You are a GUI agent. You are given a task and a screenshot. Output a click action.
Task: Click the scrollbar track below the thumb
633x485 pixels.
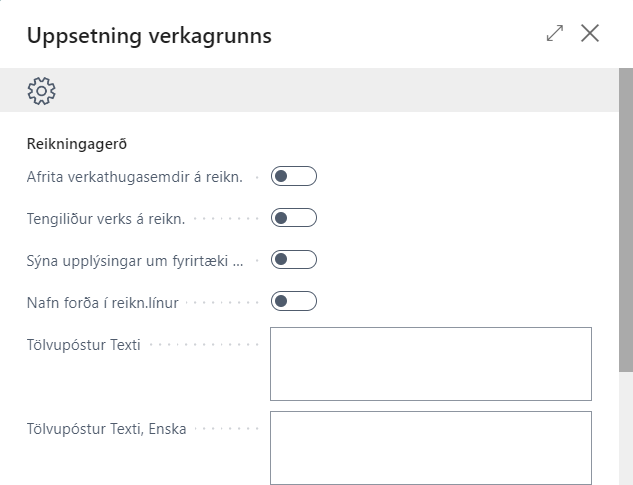point(626,430)
